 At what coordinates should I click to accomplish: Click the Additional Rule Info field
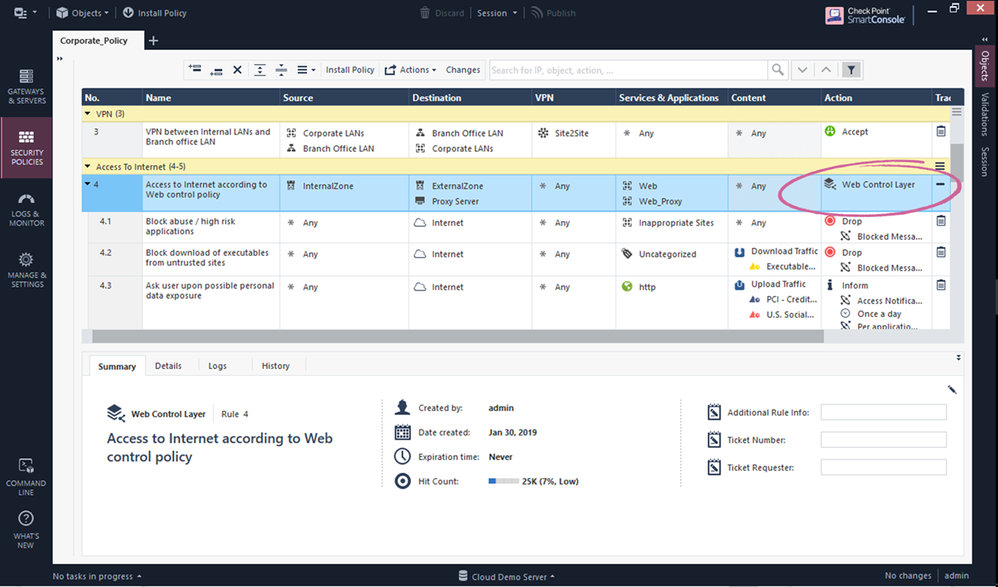pos(883,413)
